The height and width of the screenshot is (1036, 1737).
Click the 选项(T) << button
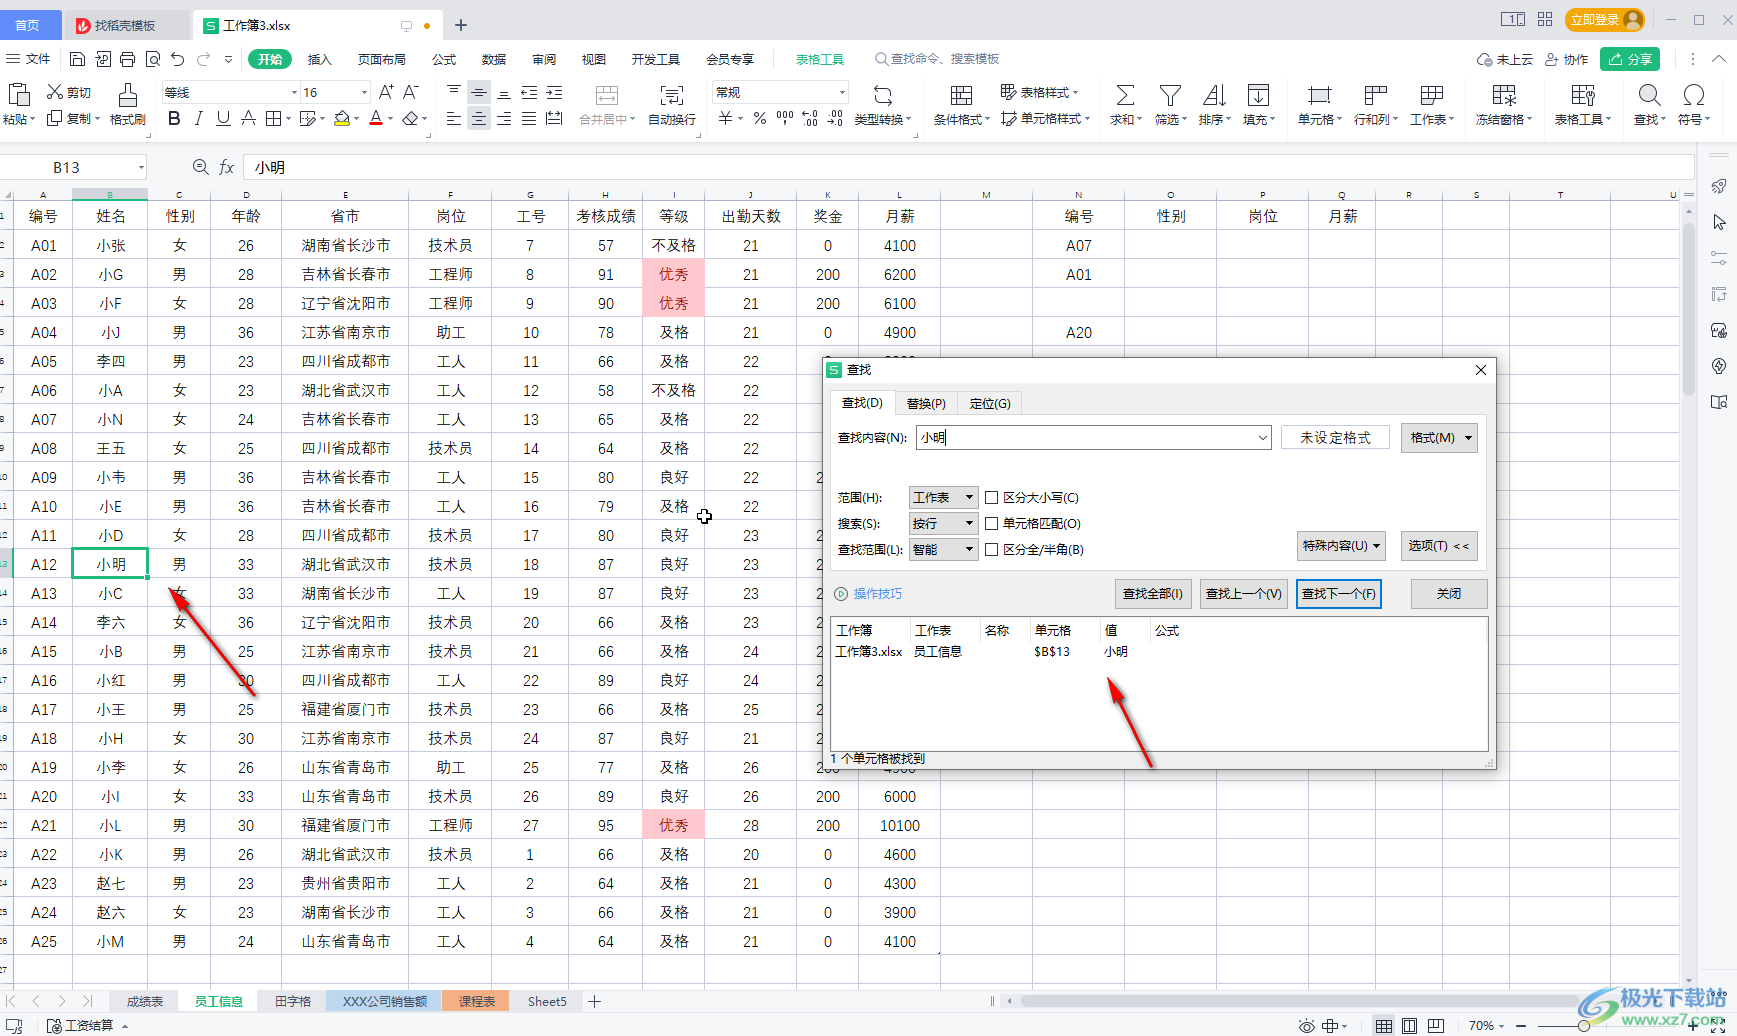pos(1438,545)
